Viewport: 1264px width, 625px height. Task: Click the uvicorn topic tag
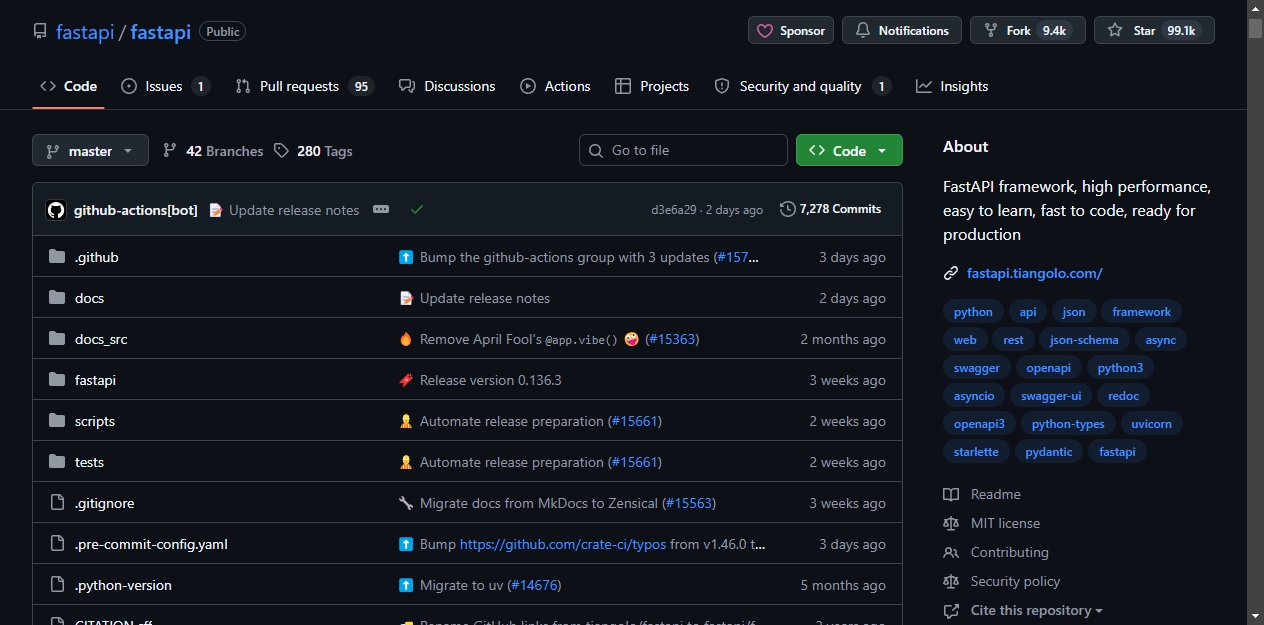(1151, 424)
